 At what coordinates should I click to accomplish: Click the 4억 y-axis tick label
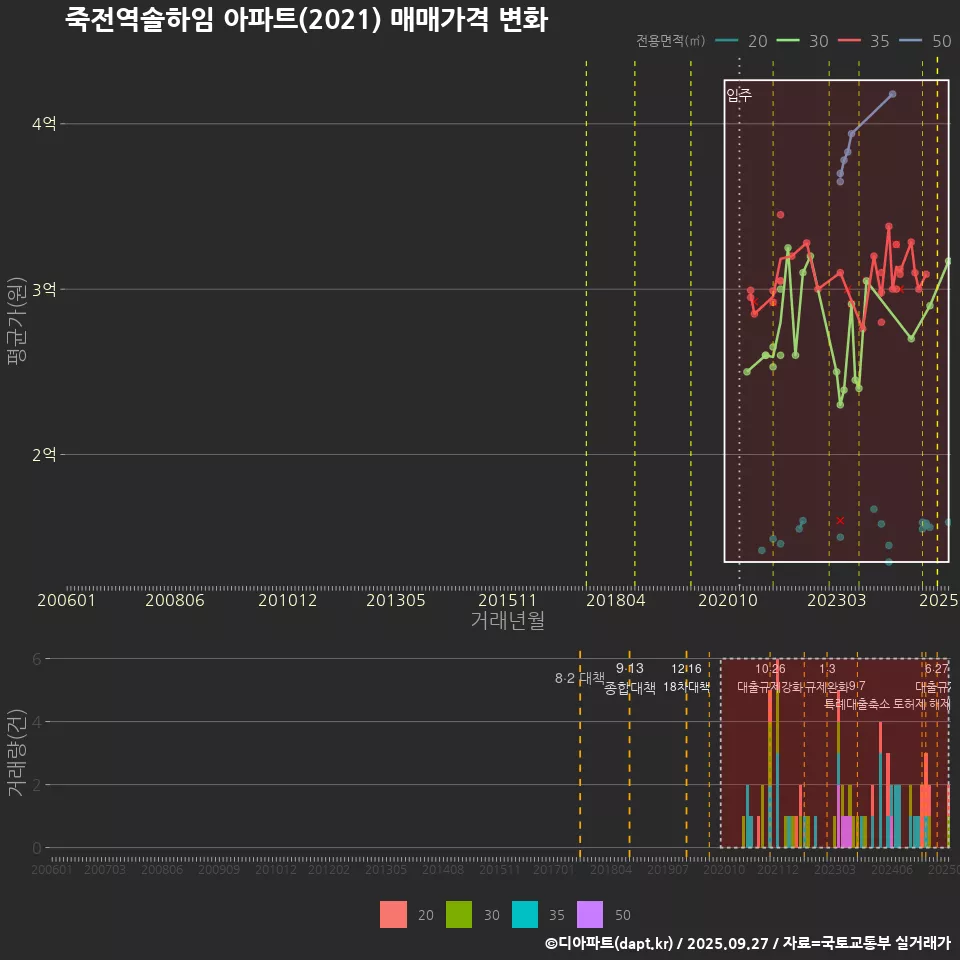tap(43, 124)
